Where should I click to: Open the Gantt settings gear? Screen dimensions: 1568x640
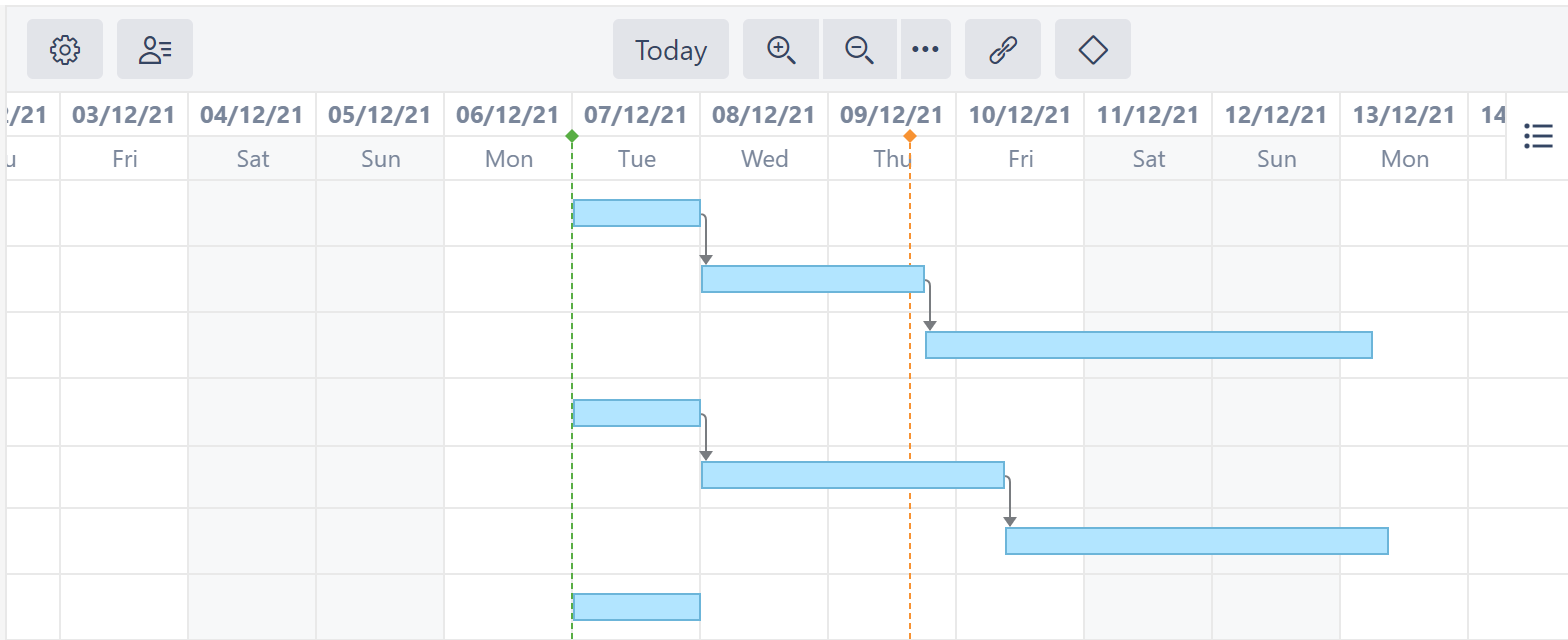64,48
